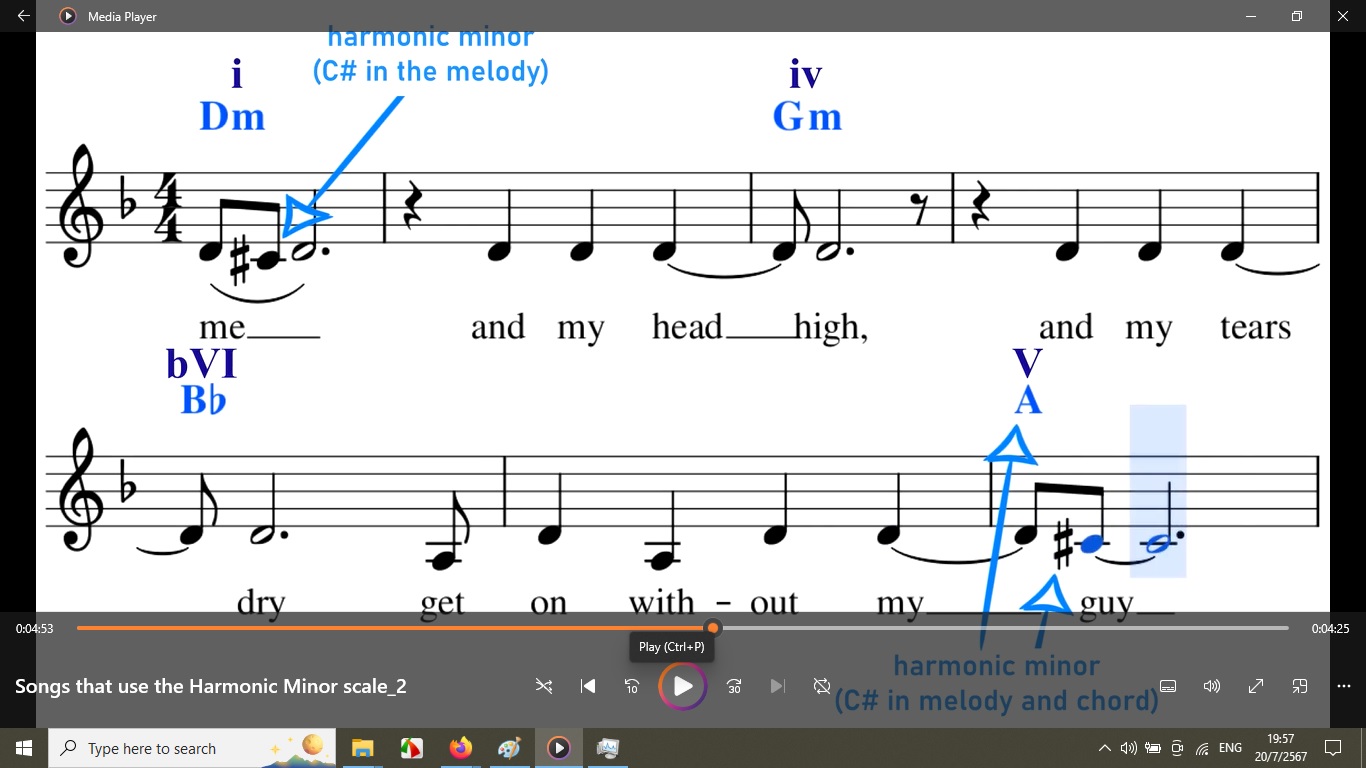Click the remaining time 0:04:25

click(1330, 629)
